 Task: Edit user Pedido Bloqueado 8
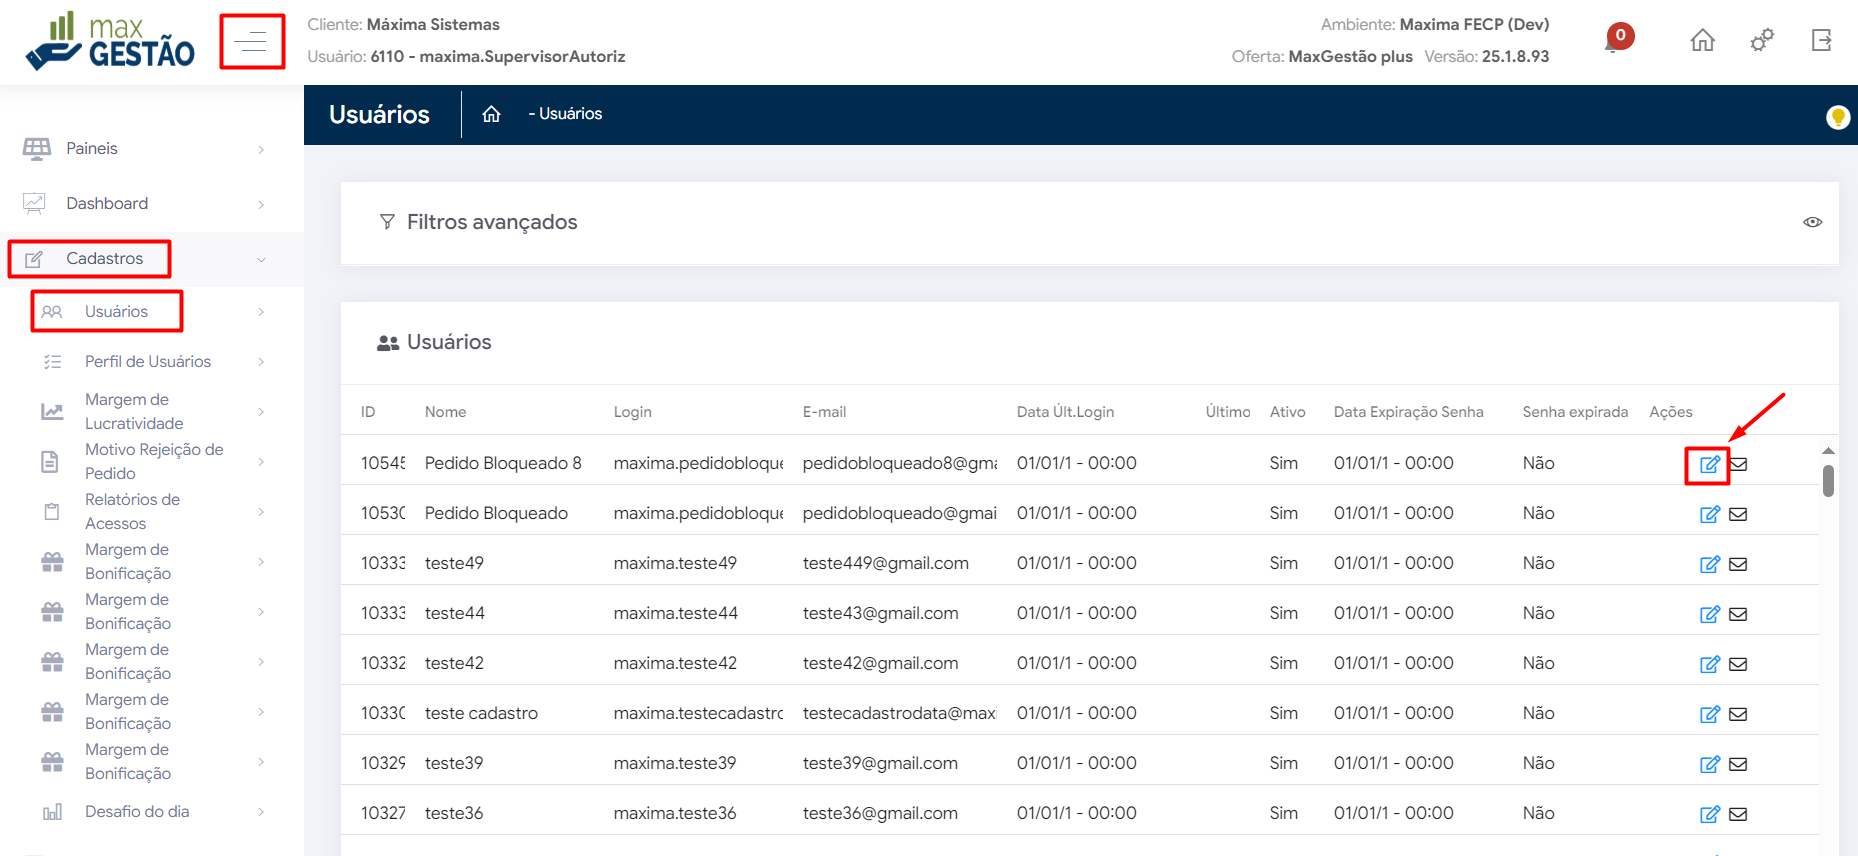pyautogui.click(x=1709, y=464)
